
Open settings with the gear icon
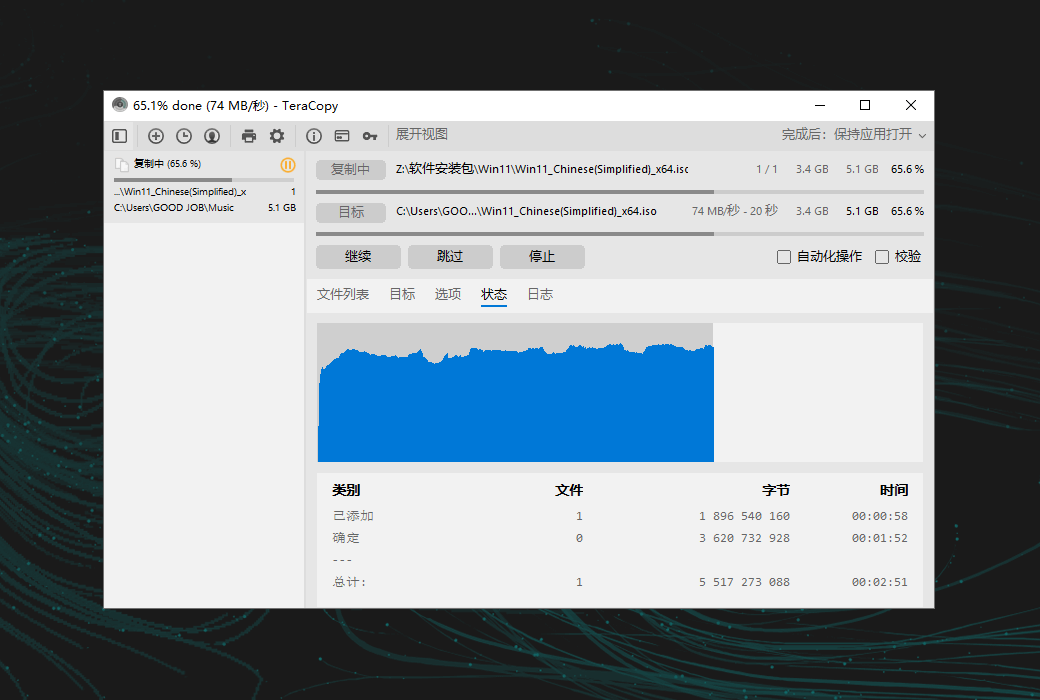point(277,136)
